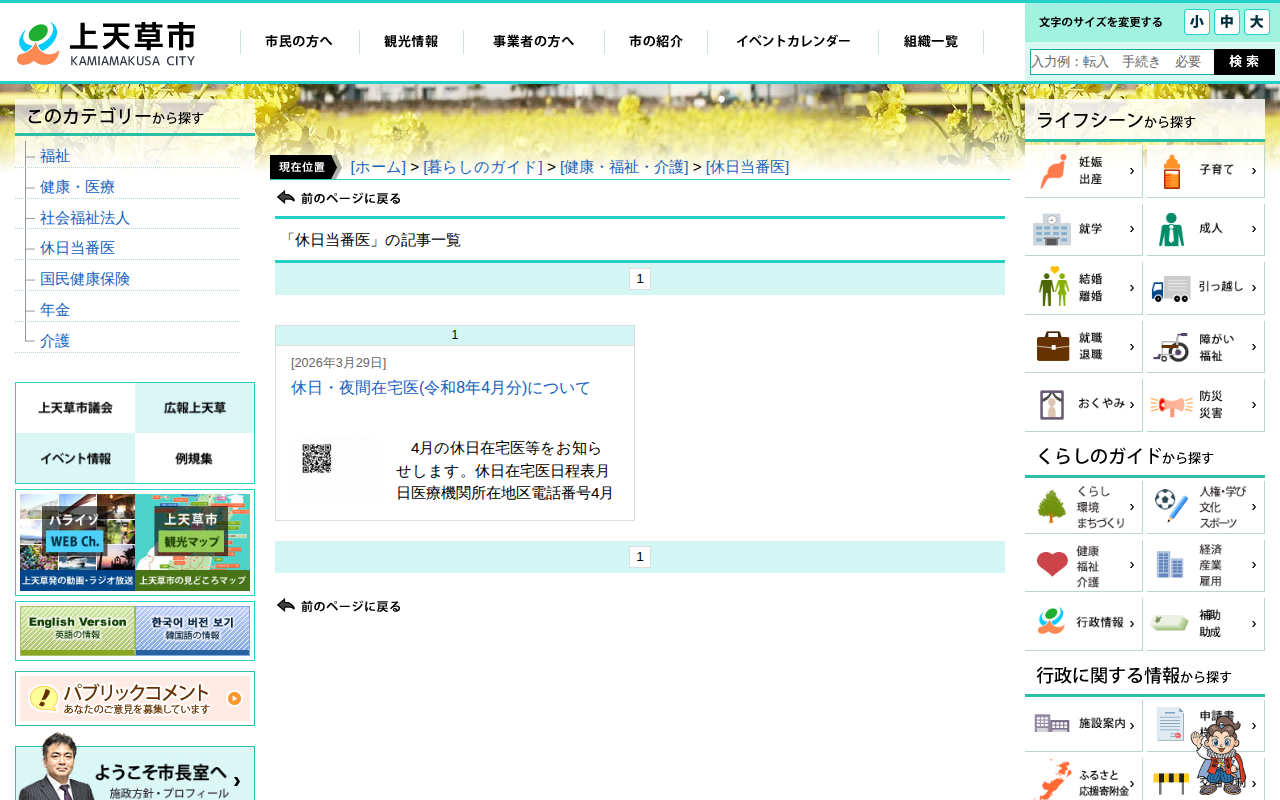Open the 施設案内 facilities icon
The width and height of the screenshot is (1280, 800).
(1084, 725)
